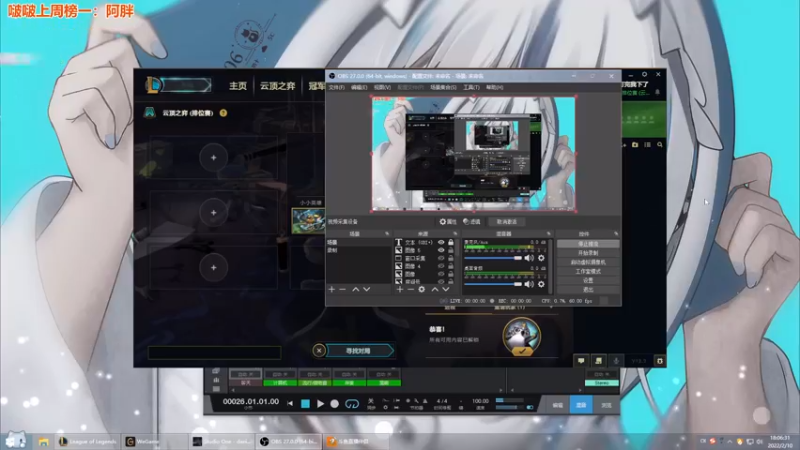Remove selected source in OBS sources panel
Screen dimensions: 800x450
coord(411,289)
